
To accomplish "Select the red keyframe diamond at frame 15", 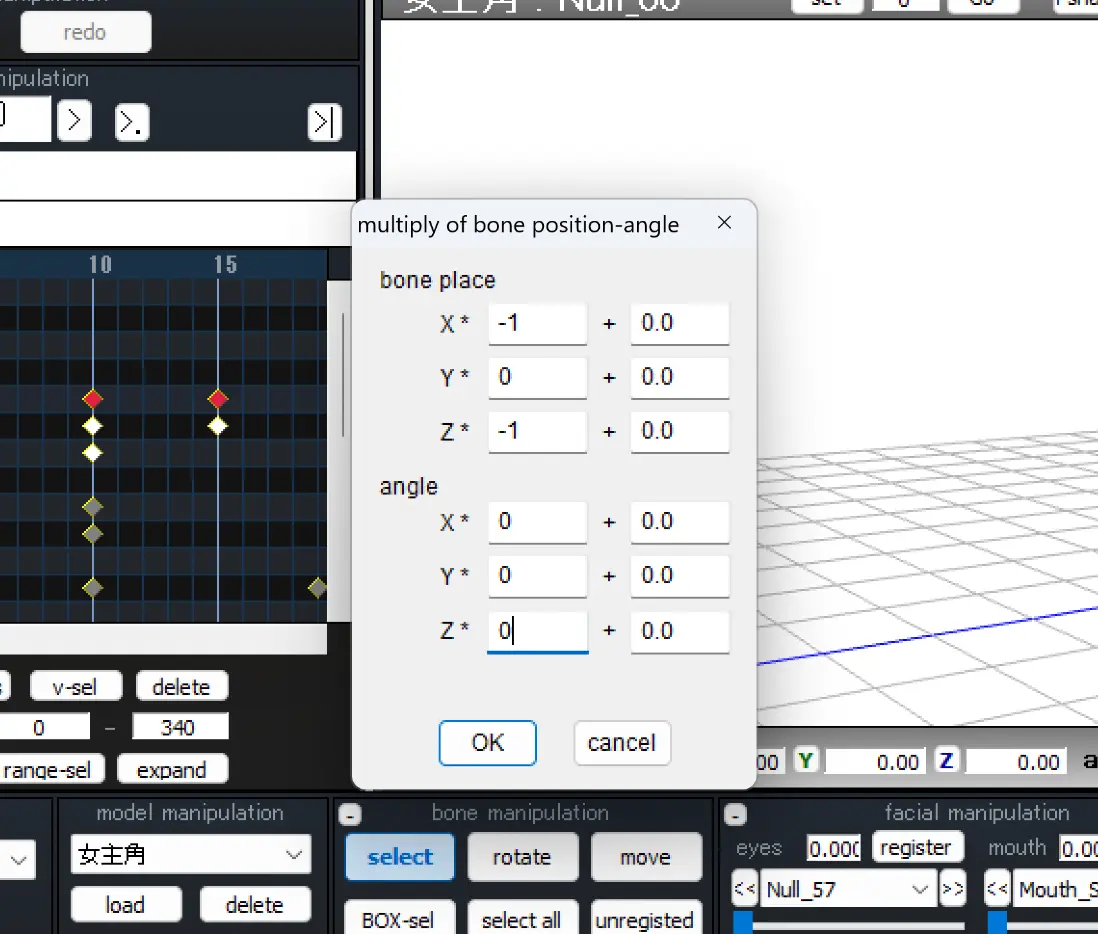I will pyautogui.click(x=218, y=399).
